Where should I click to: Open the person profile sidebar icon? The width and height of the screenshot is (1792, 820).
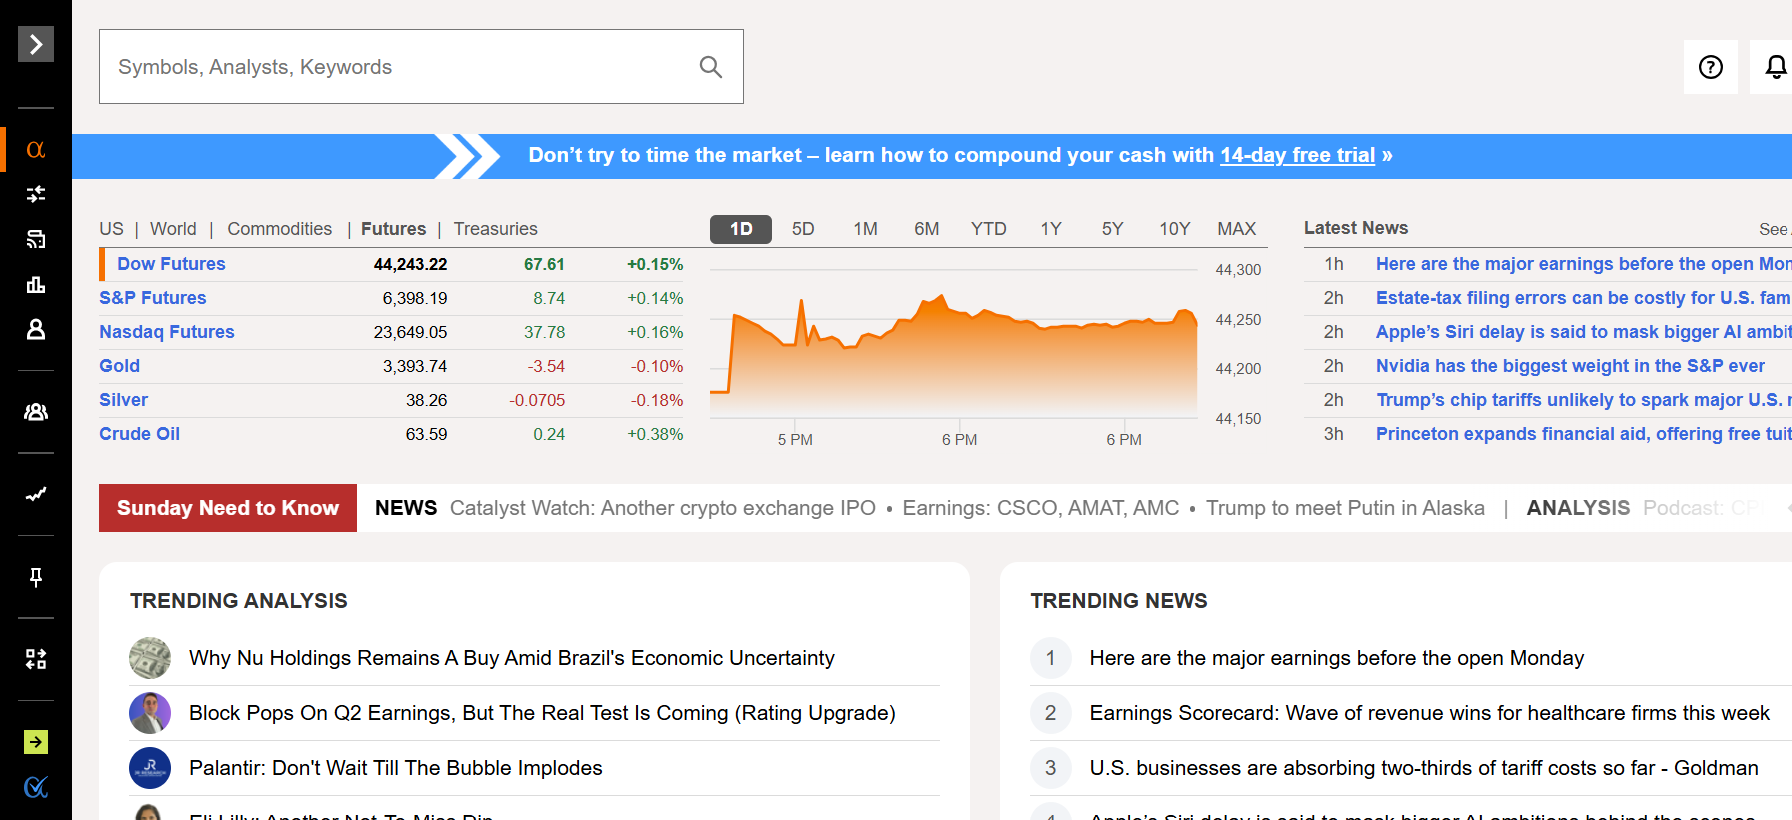tap(36, 329)
